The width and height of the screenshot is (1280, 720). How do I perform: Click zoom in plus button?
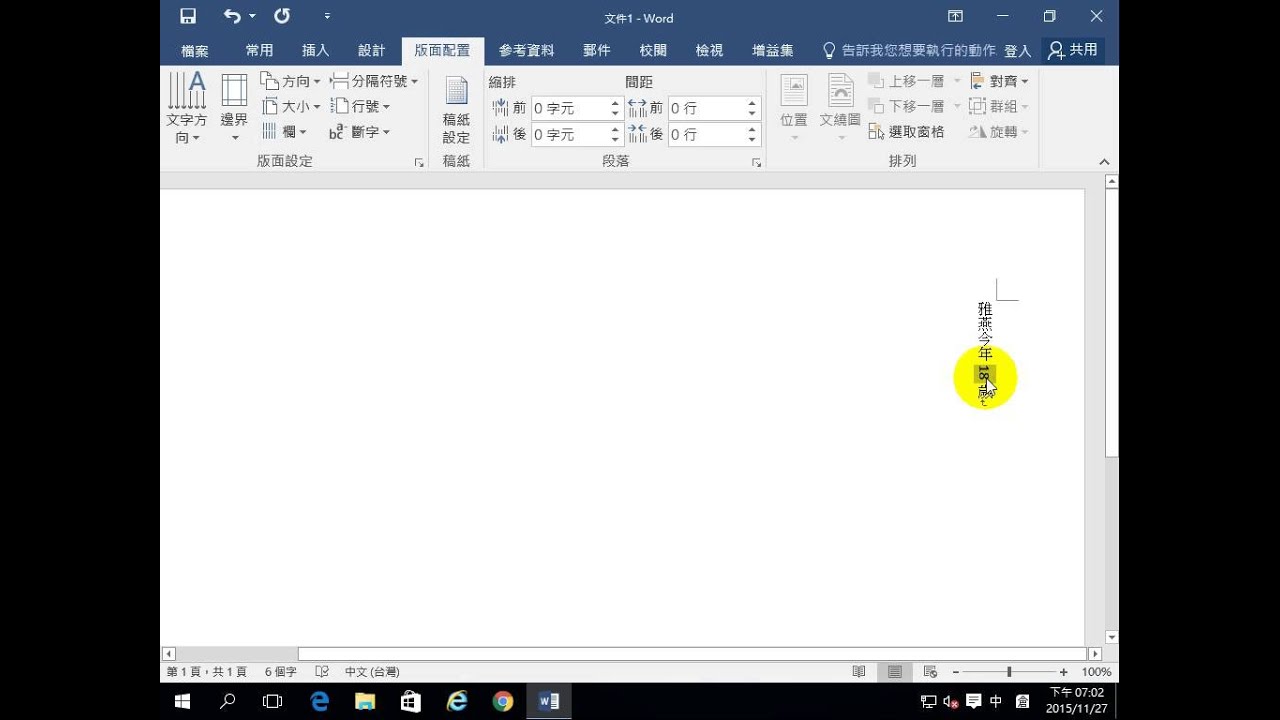click(1063, 672)
